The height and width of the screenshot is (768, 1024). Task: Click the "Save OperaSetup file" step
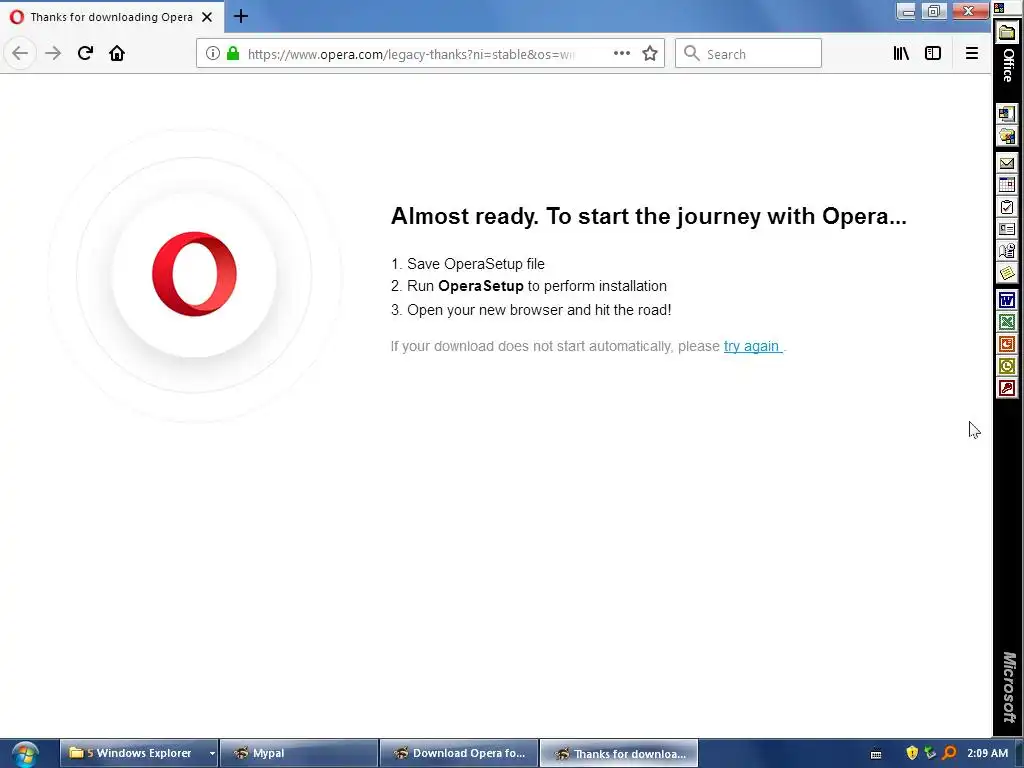pyautogui.click(x=475, y=264)
